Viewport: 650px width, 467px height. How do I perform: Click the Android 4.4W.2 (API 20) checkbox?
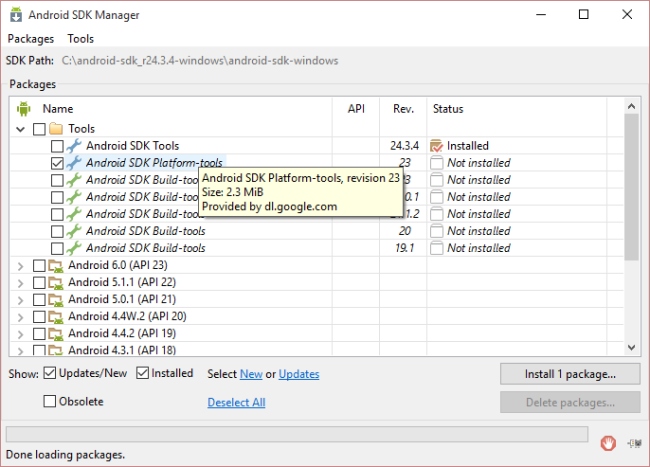pos(39,317)
